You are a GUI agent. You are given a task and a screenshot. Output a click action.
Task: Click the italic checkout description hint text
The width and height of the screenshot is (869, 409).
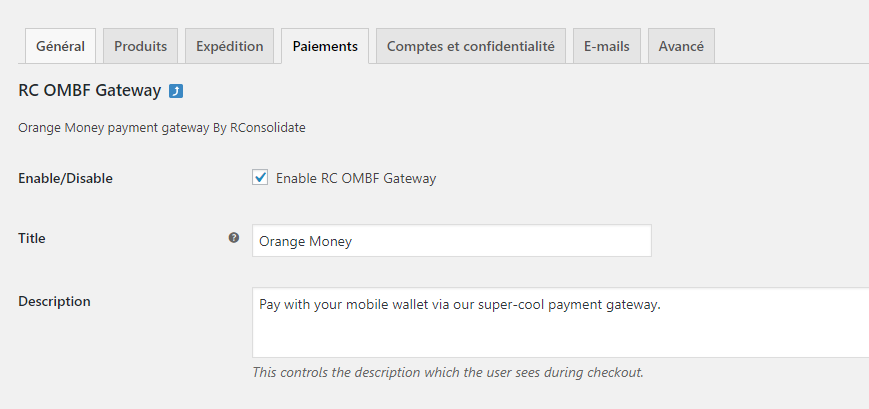click(x=448, y=372)
